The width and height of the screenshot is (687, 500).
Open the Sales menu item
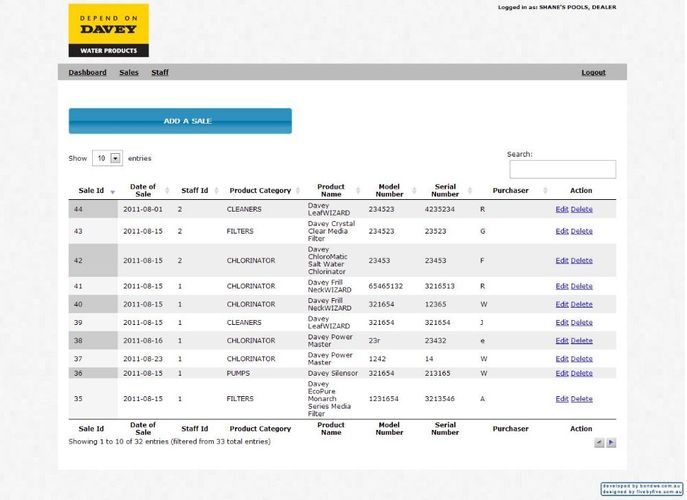pyautogui.click(x=129, y=72)
